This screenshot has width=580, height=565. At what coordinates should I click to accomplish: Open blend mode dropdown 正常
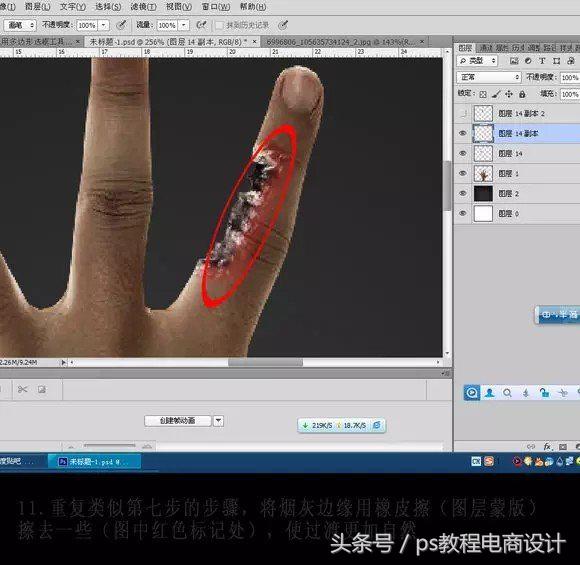(x=489, y=77)
